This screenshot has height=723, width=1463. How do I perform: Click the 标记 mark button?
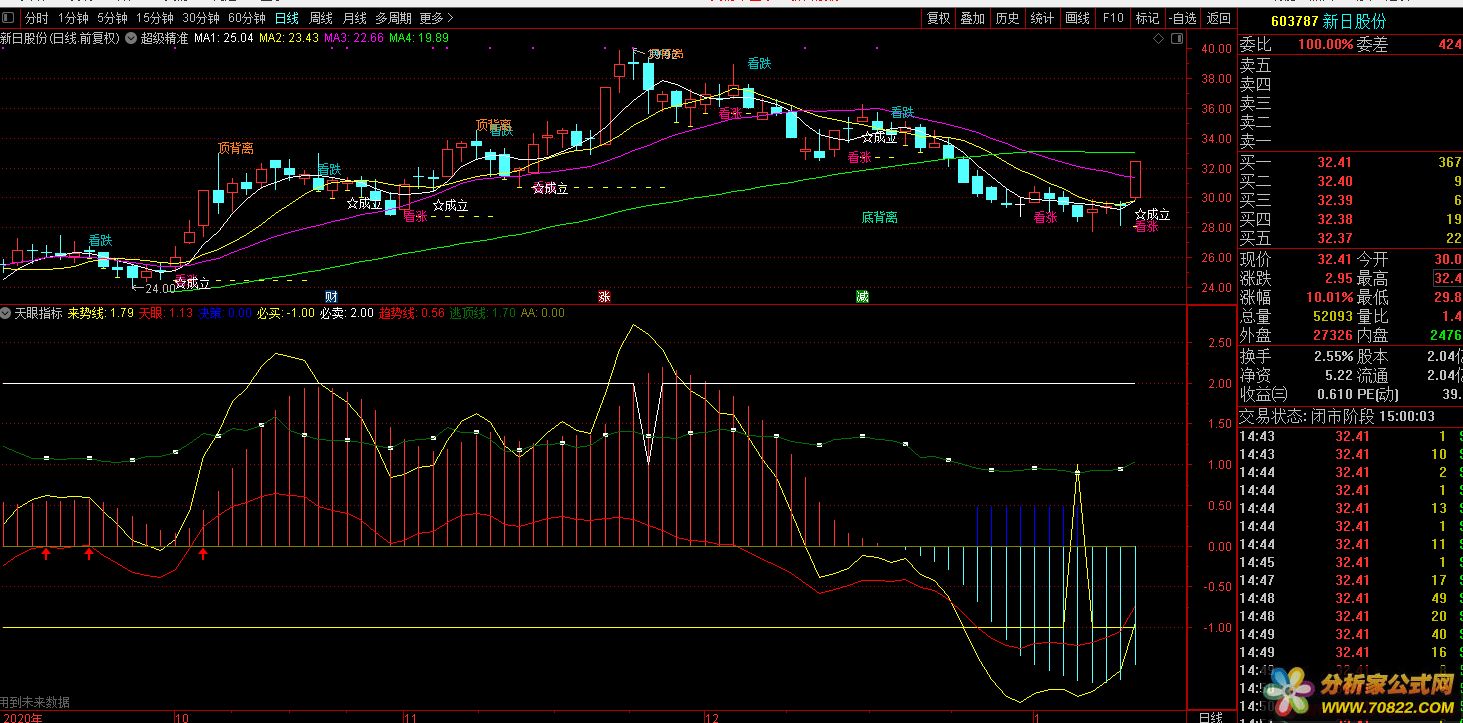pos(1147,17)
